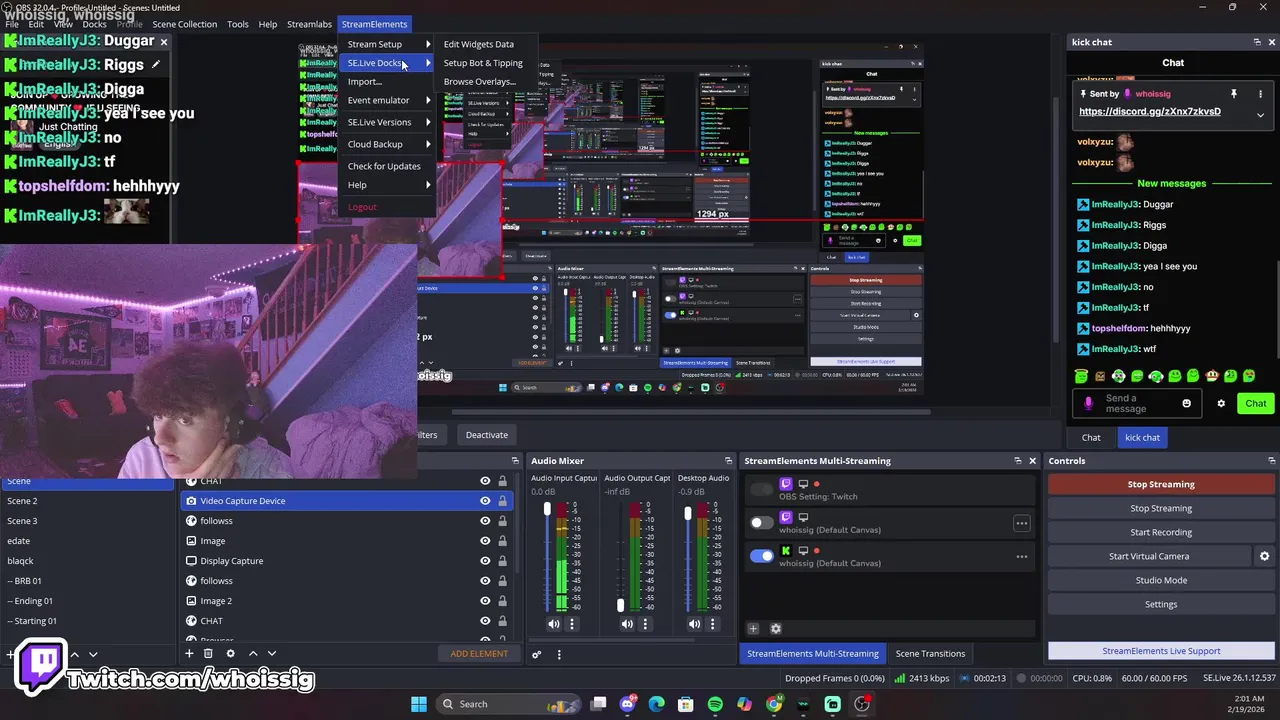This screenshot has width=1280, height=720.
Task: Open pinned message three-dot menu
Action: [1260, 93]
